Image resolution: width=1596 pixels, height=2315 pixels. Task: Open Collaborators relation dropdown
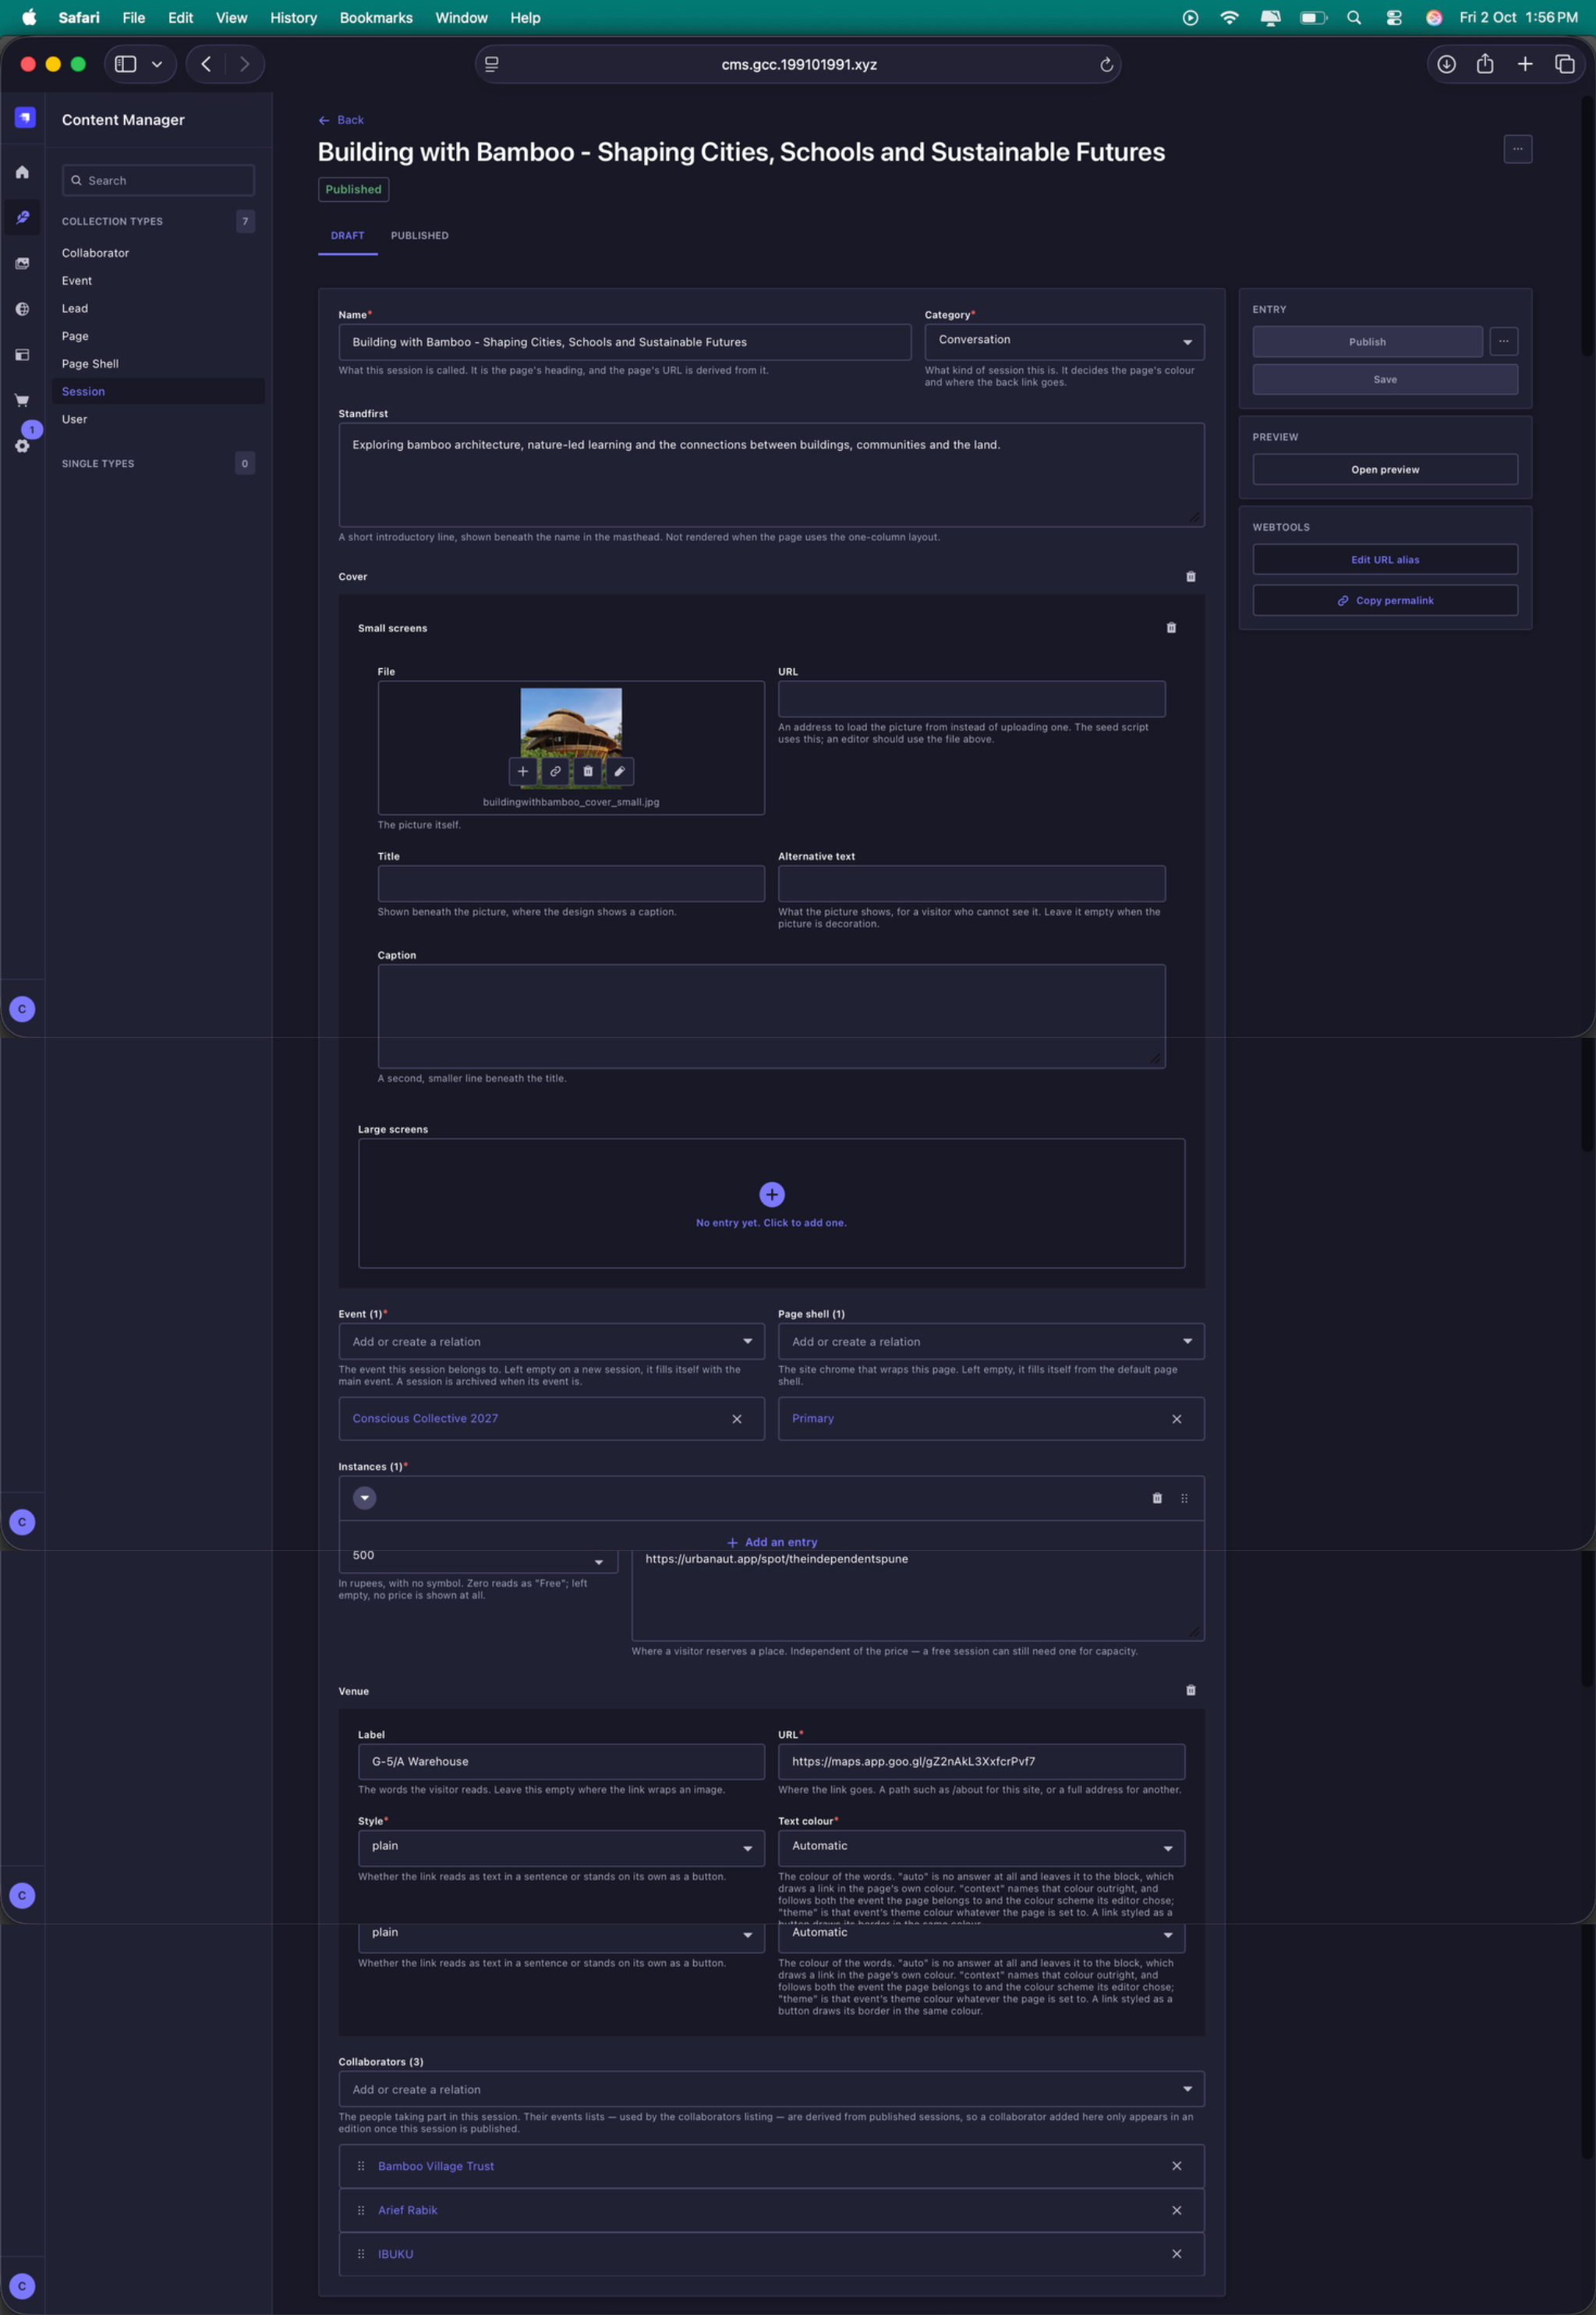(771, 2089)
